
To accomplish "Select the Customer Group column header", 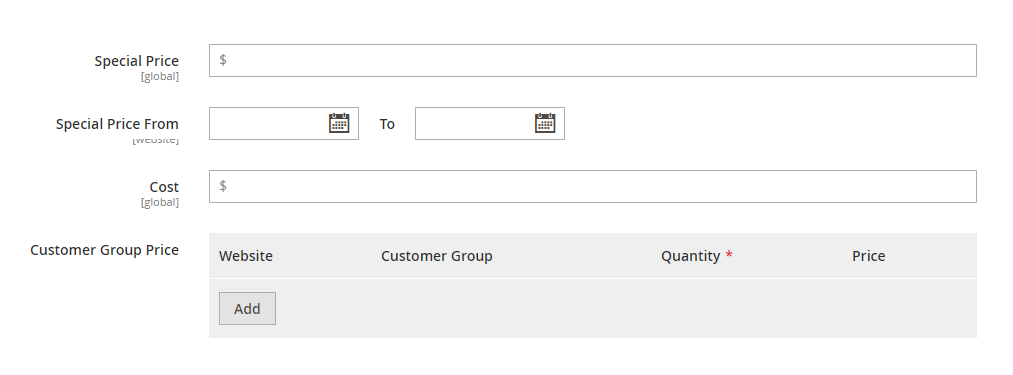I will [x=437, y=256].
